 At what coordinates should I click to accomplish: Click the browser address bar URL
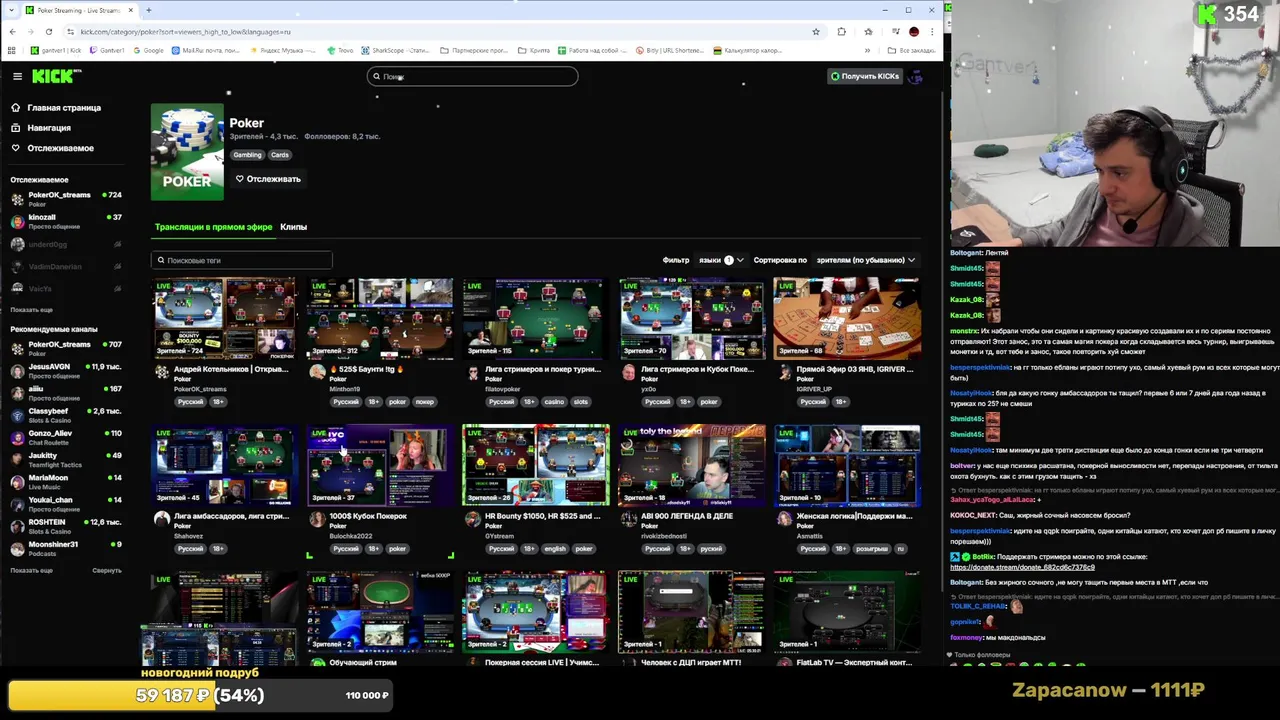[185, 31]
